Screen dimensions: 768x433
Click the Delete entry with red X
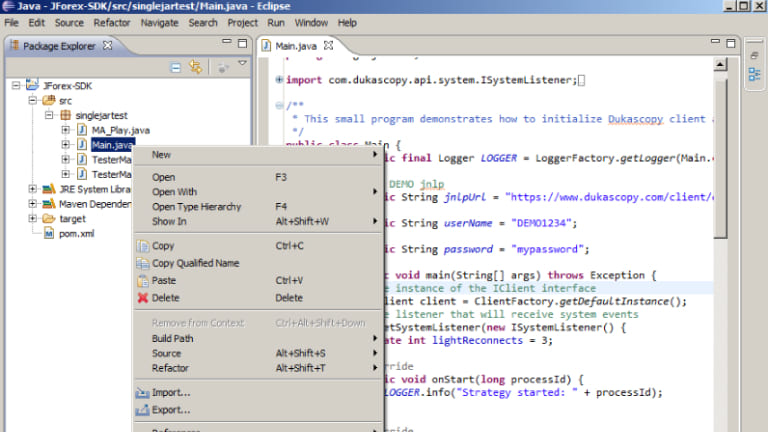tap(165, 298)
